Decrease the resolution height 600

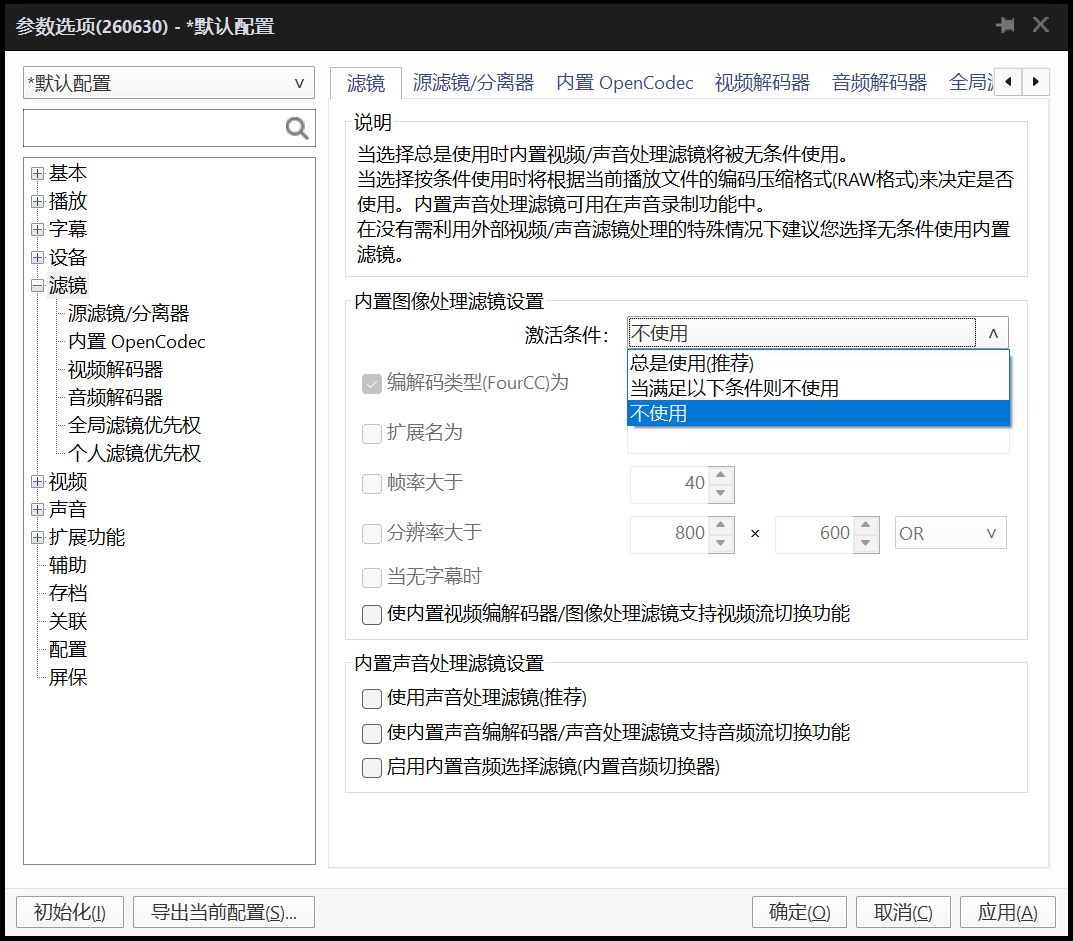866,543
